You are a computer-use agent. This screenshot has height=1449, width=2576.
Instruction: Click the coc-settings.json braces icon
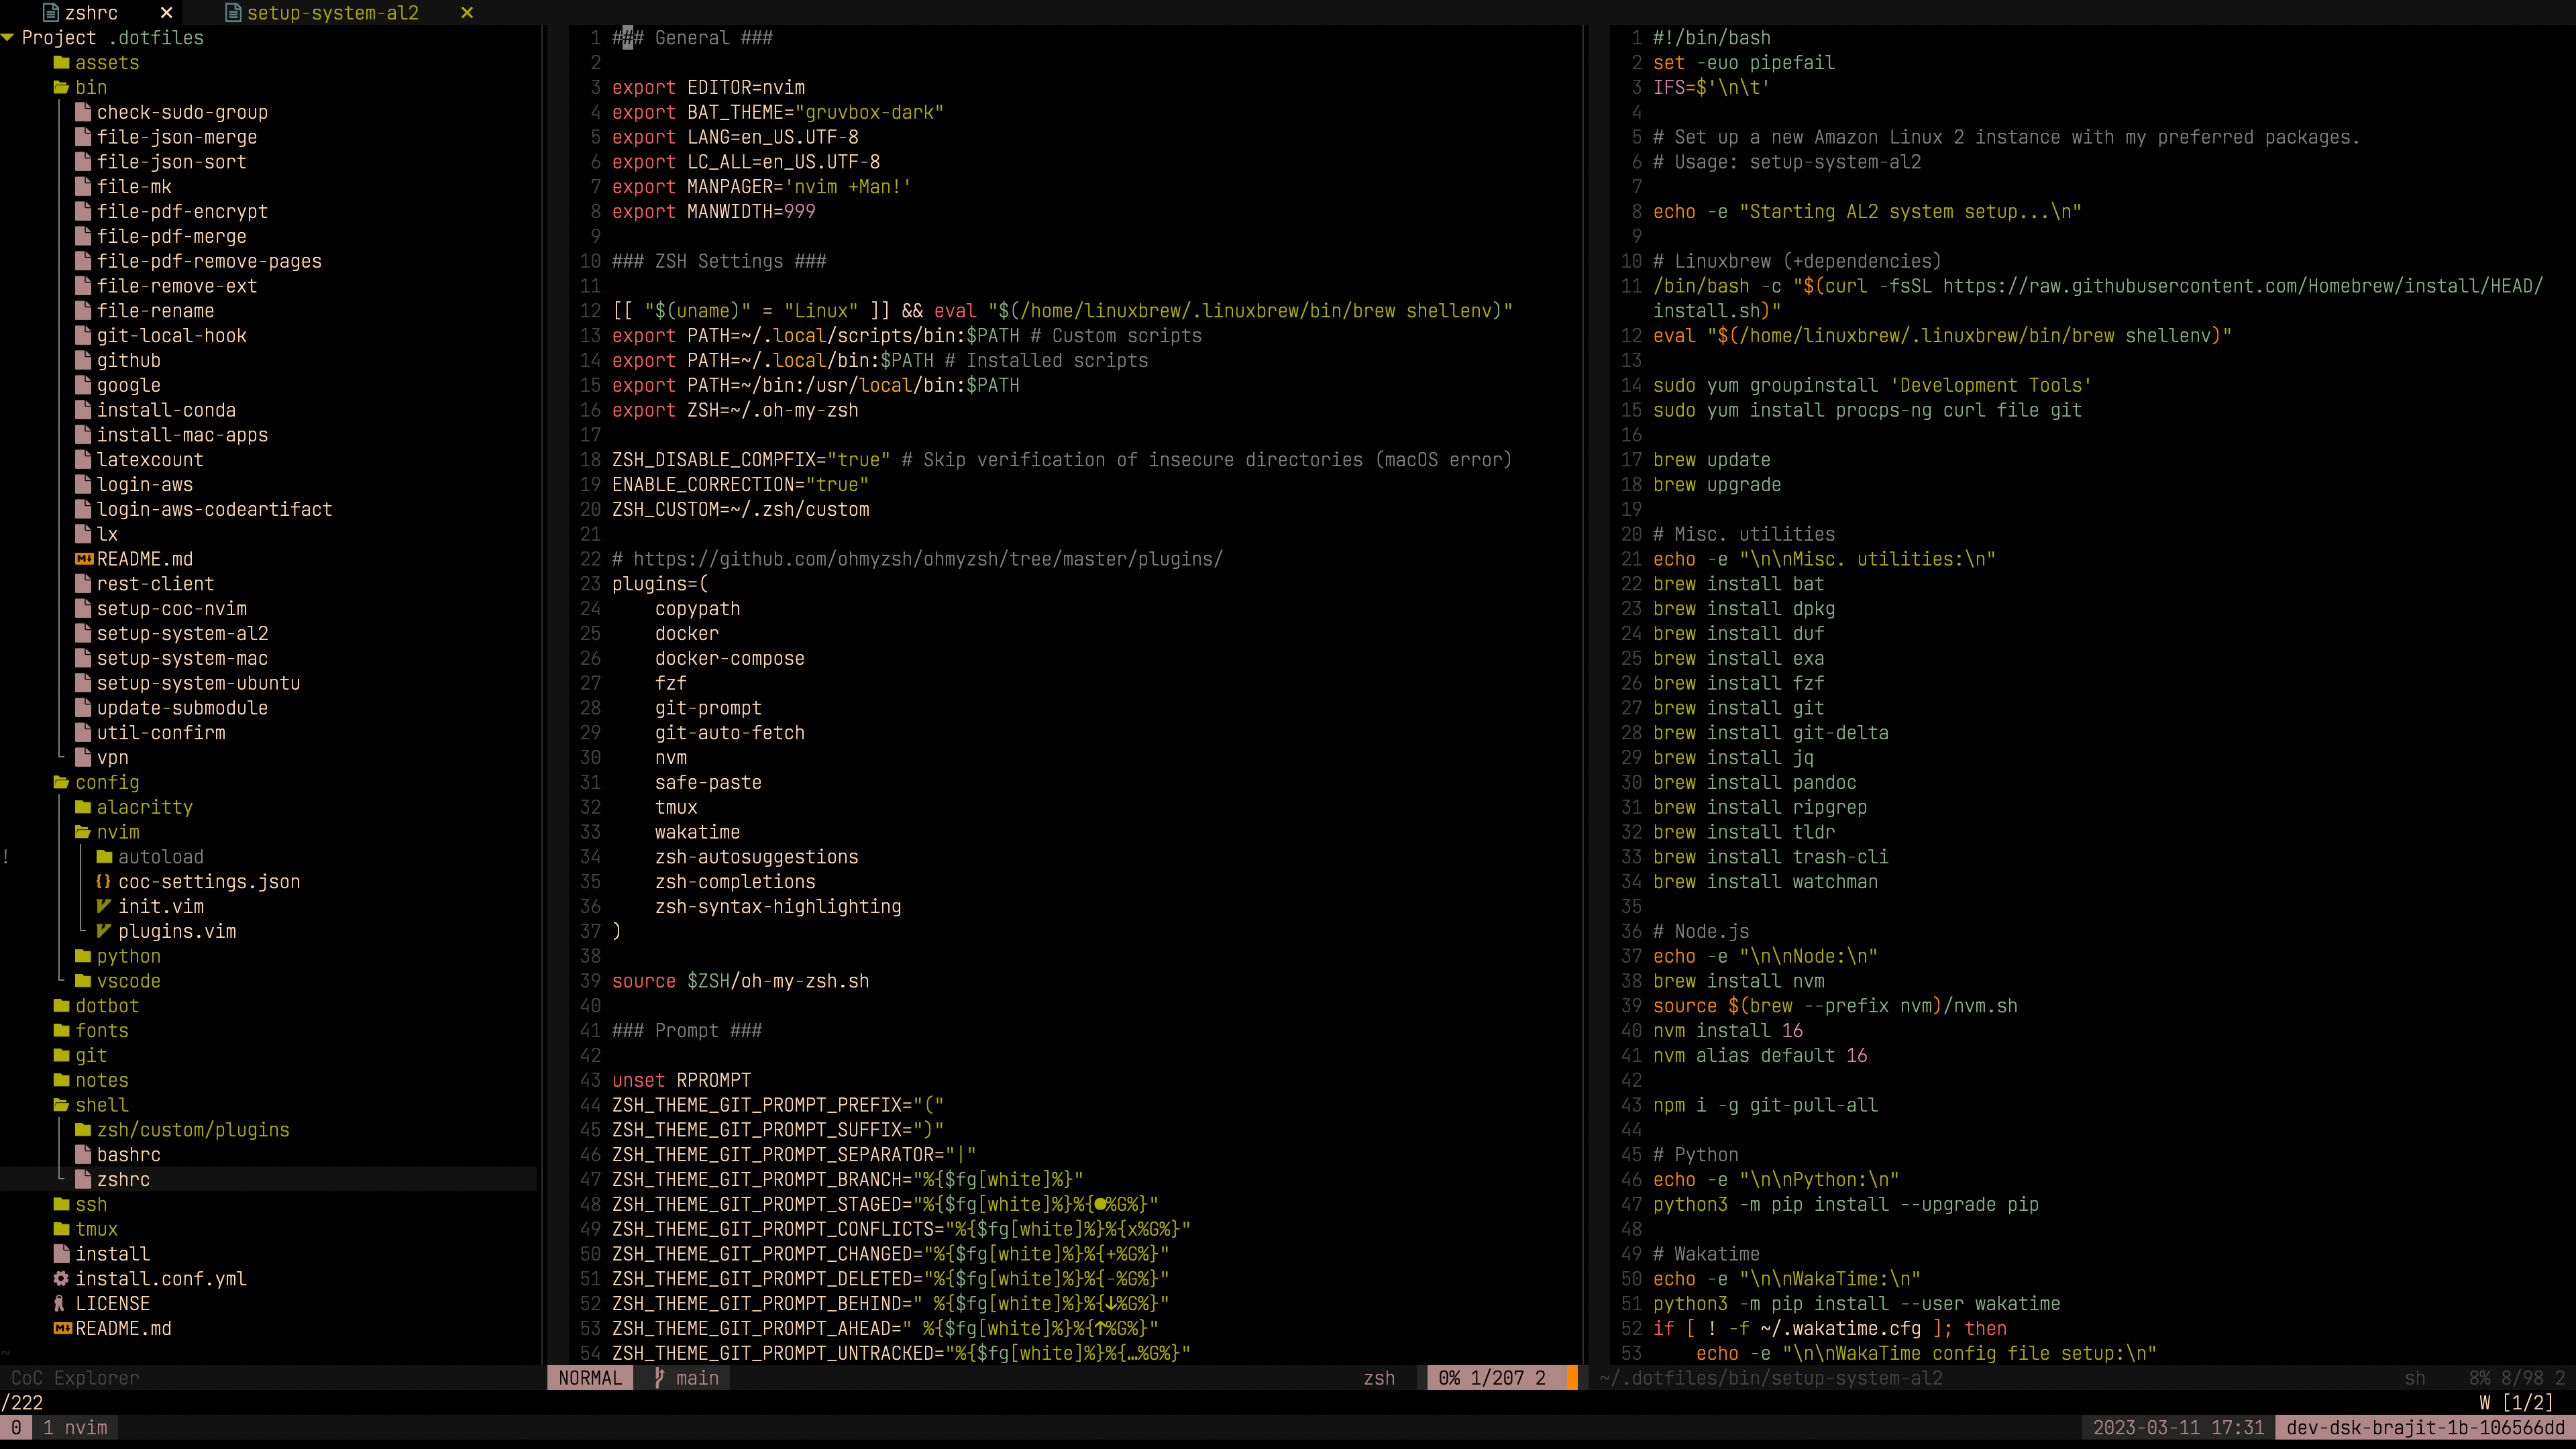tap(104, 882)
